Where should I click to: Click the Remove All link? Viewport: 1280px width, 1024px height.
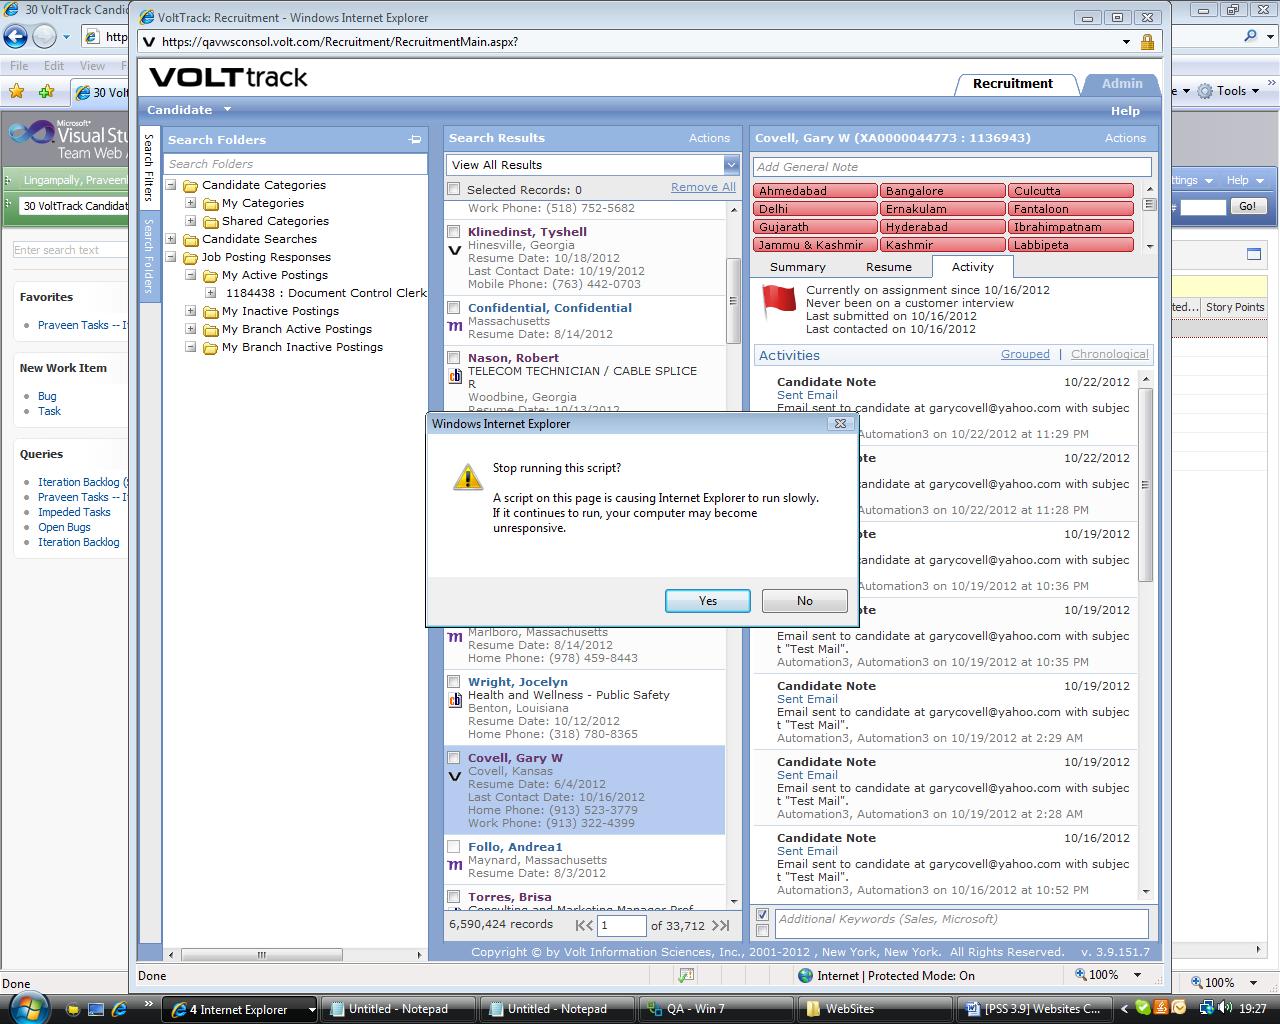point(703,188)
